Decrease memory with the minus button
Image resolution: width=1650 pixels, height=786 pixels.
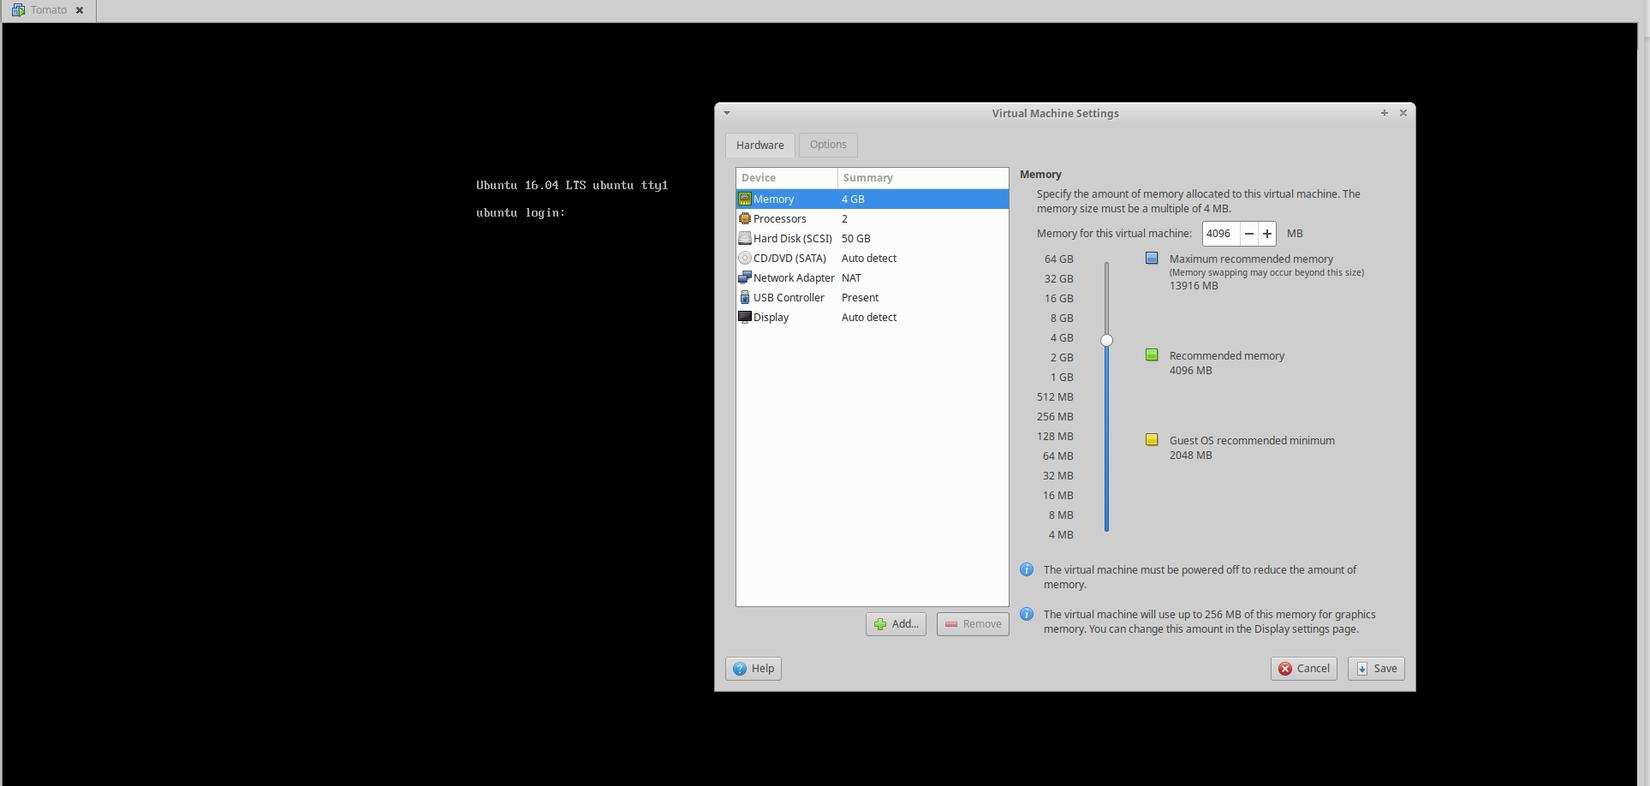coord(1249,233)
